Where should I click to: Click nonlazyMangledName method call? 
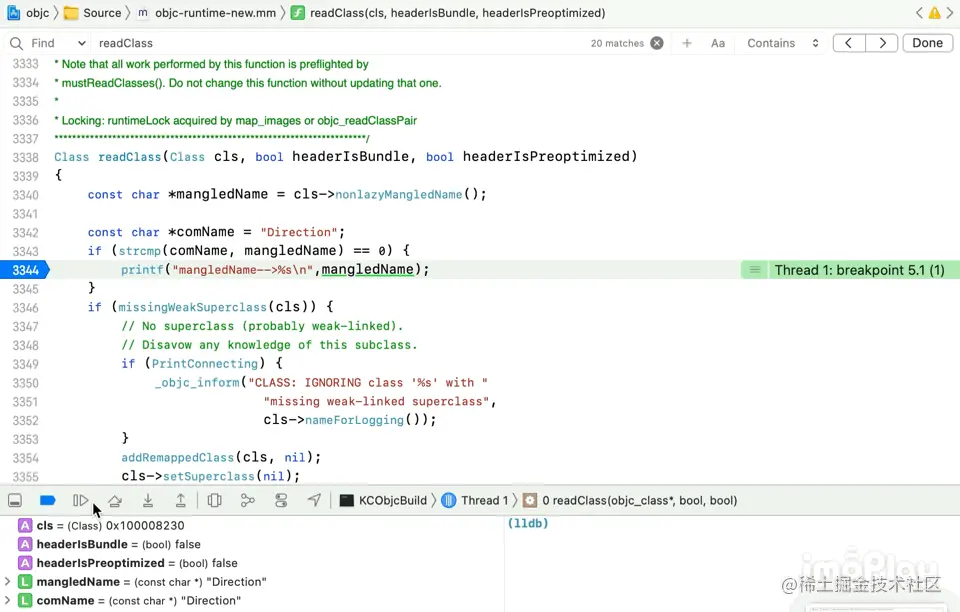[399, 195]
